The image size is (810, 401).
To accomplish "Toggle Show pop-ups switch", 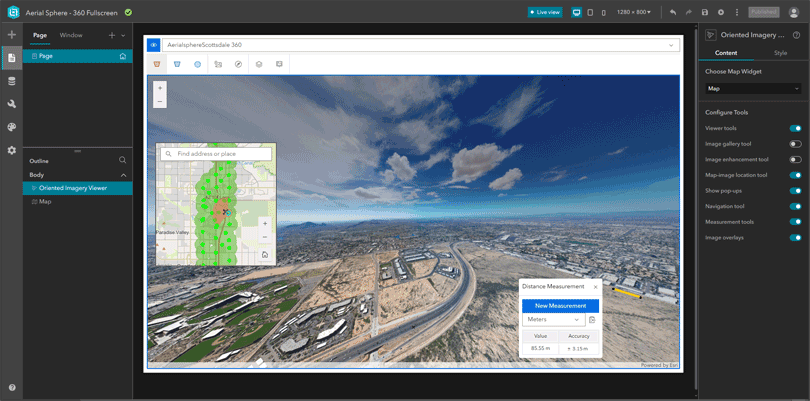I will [x=795, y=191].
